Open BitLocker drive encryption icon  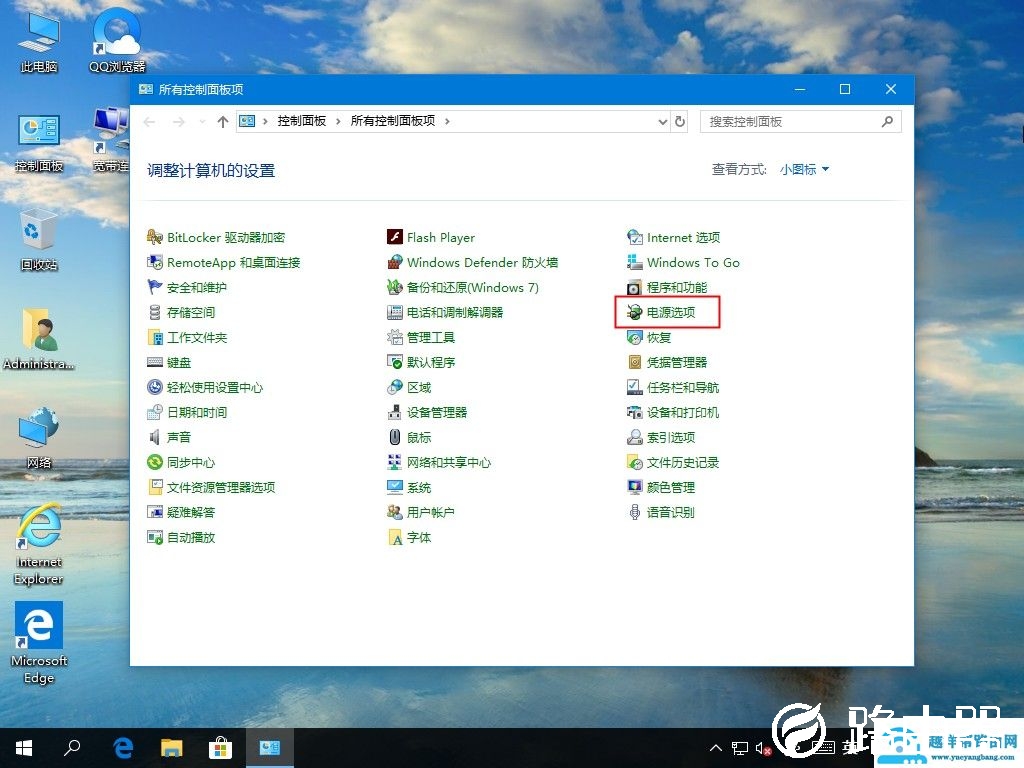point(155,237)
